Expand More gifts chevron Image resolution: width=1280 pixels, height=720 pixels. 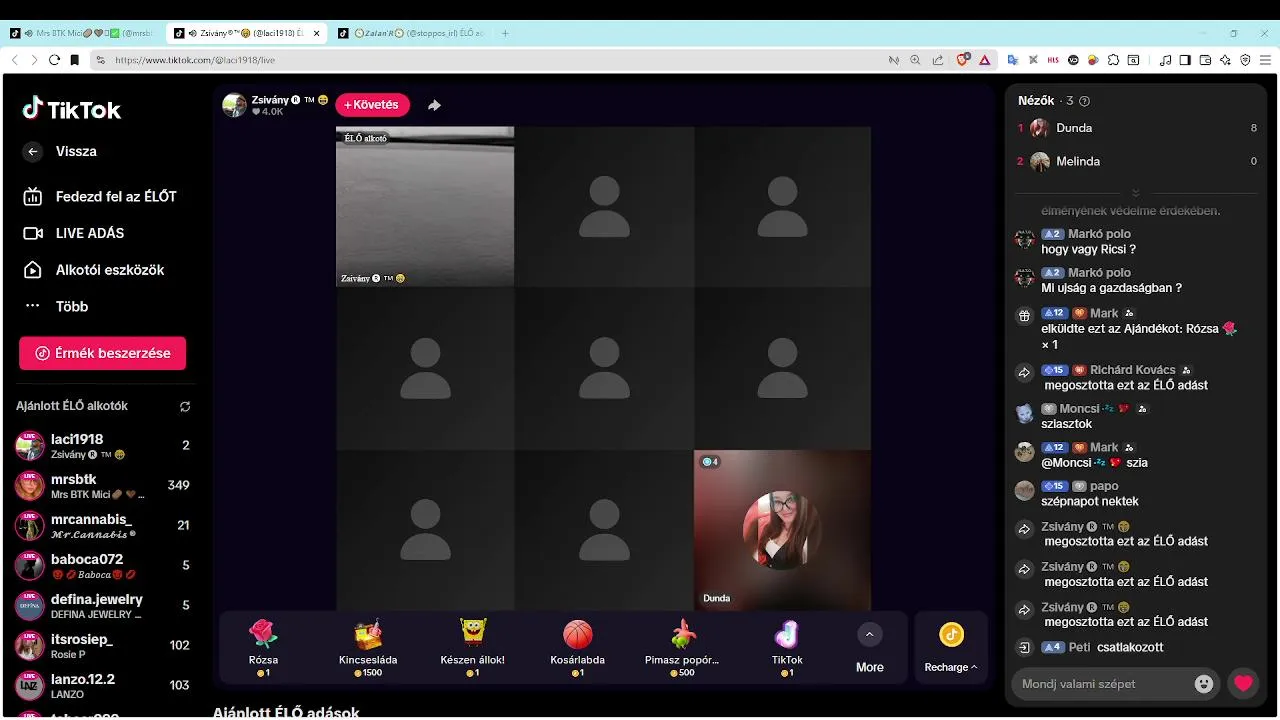click(x=869, y=635)
